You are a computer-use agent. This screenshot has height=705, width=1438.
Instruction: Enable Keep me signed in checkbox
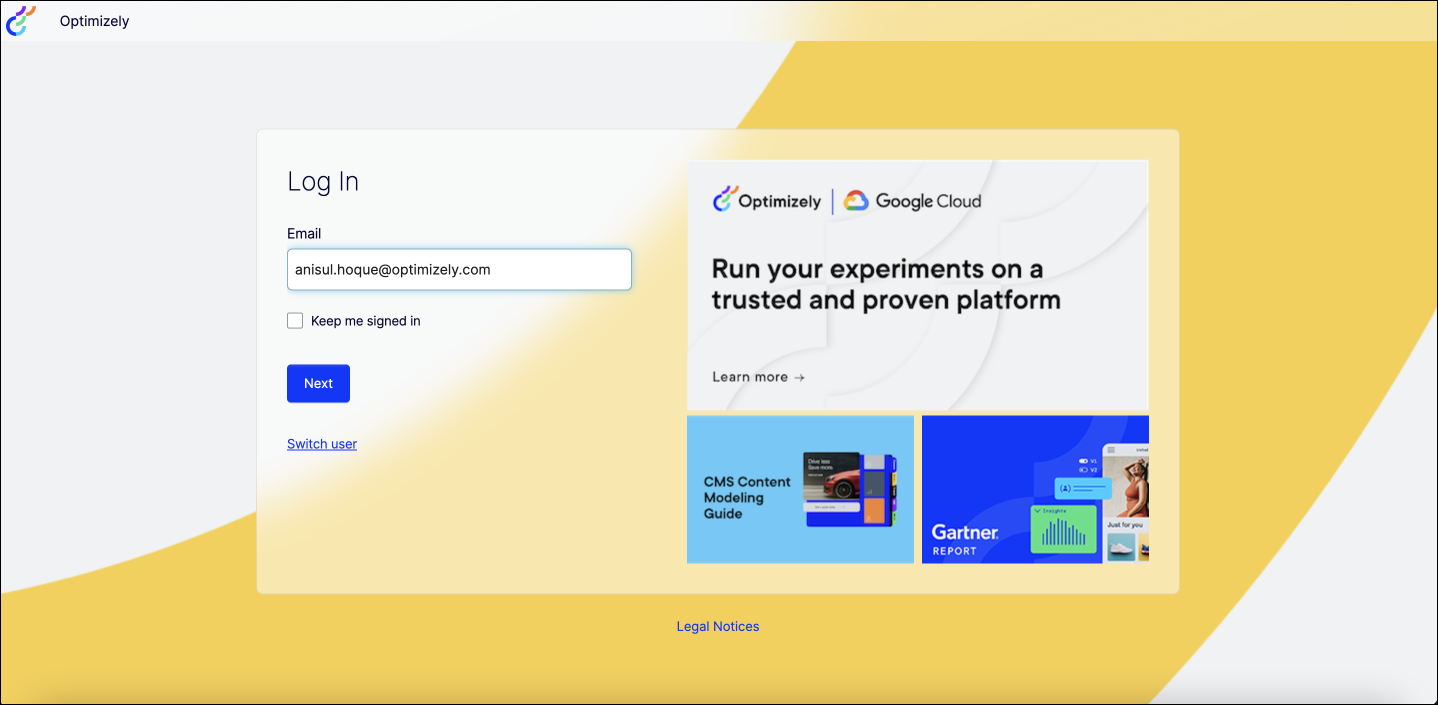click(295, 321)
